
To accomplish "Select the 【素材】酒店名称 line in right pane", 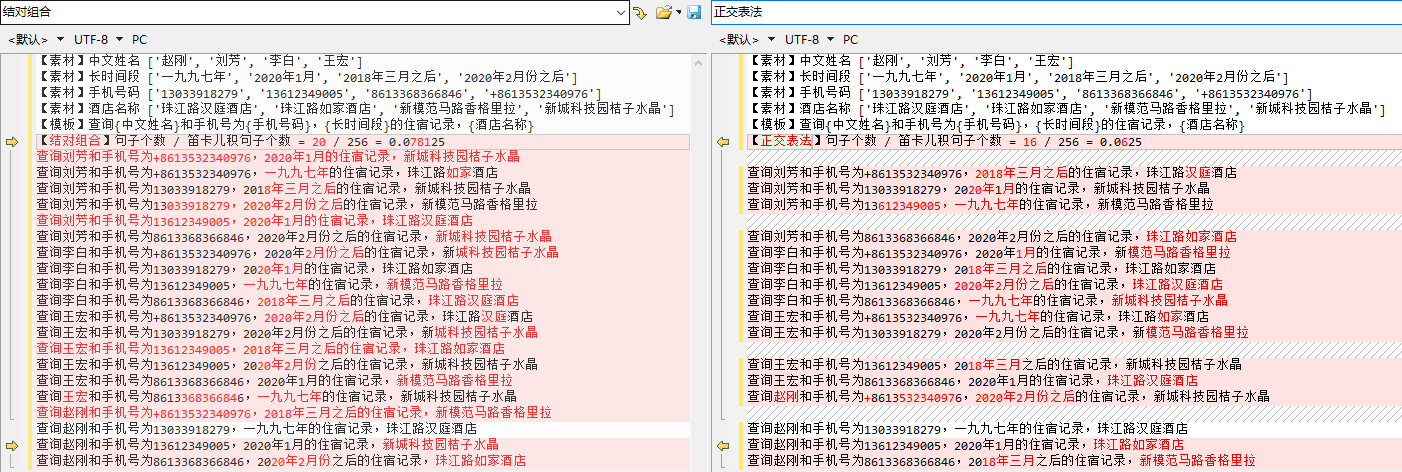I will tap(1067, 109).
